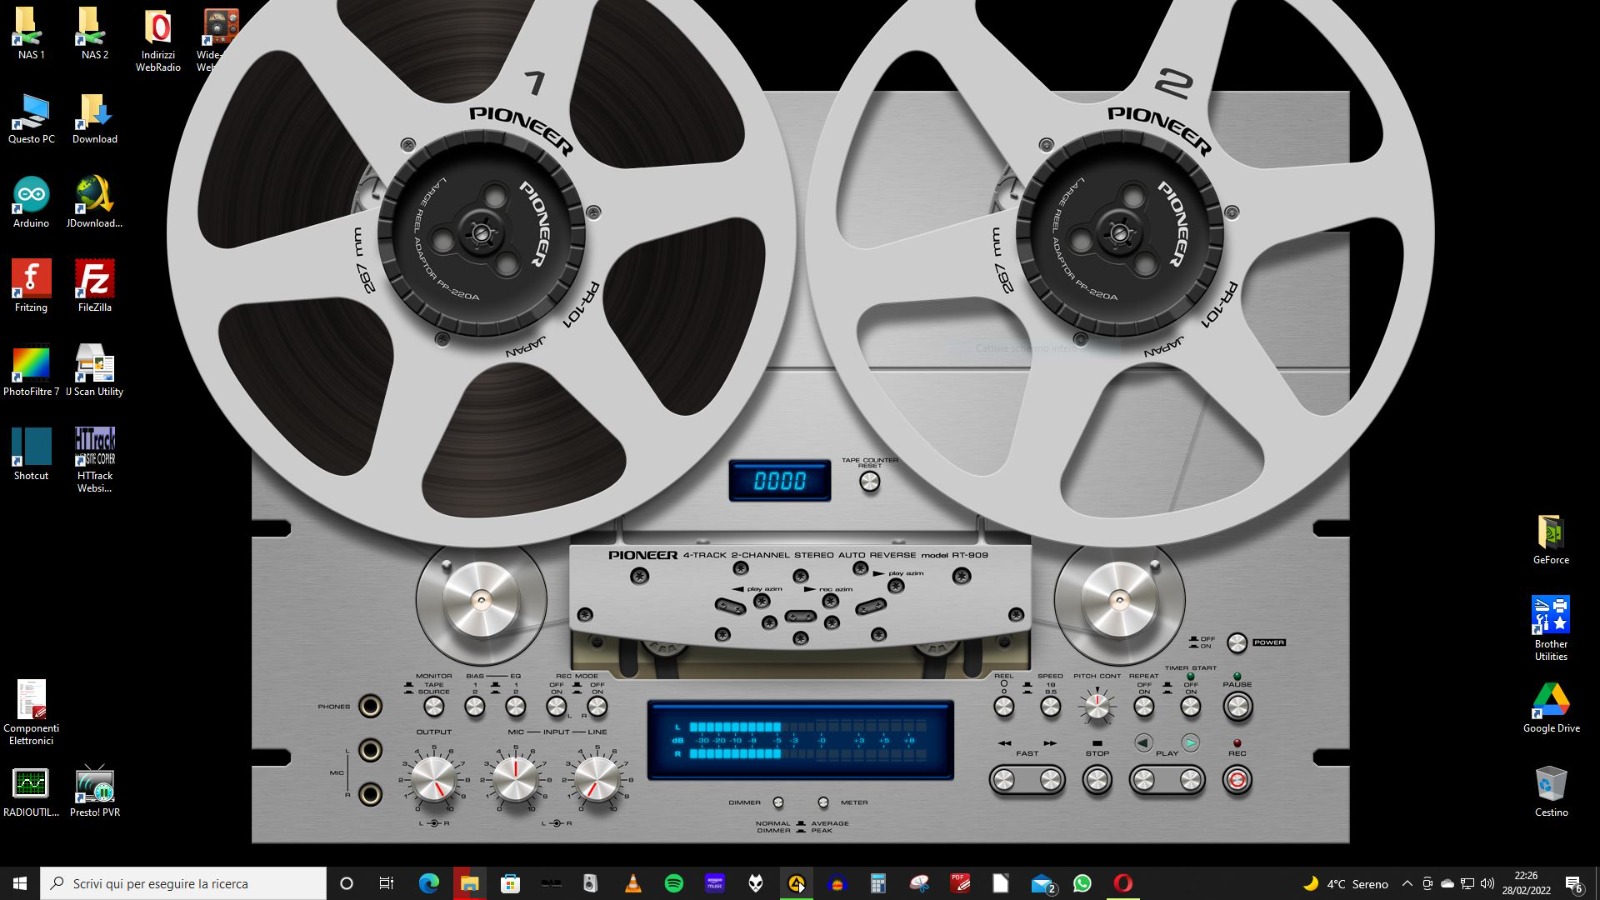Open the Fritzing desktop shortcut
This screenshot has height=900, width=1600.
tap(31, 286)
